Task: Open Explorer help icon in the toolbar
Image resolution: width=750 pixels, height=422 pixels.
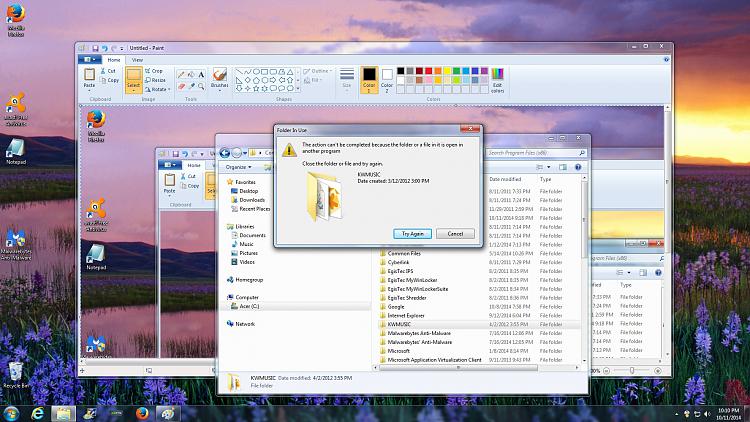Action: [578, 167]
